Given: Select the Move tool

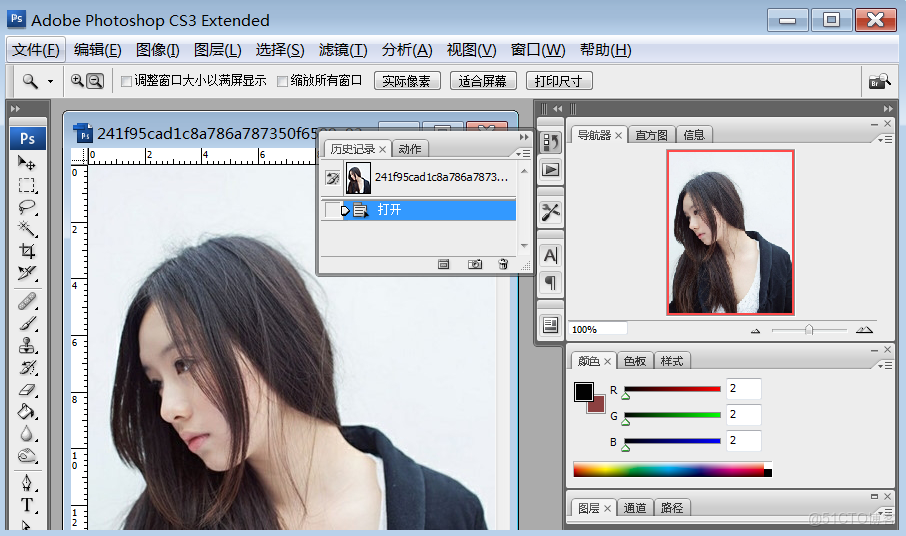Looking at the screenshot, I should click(27, 163).
